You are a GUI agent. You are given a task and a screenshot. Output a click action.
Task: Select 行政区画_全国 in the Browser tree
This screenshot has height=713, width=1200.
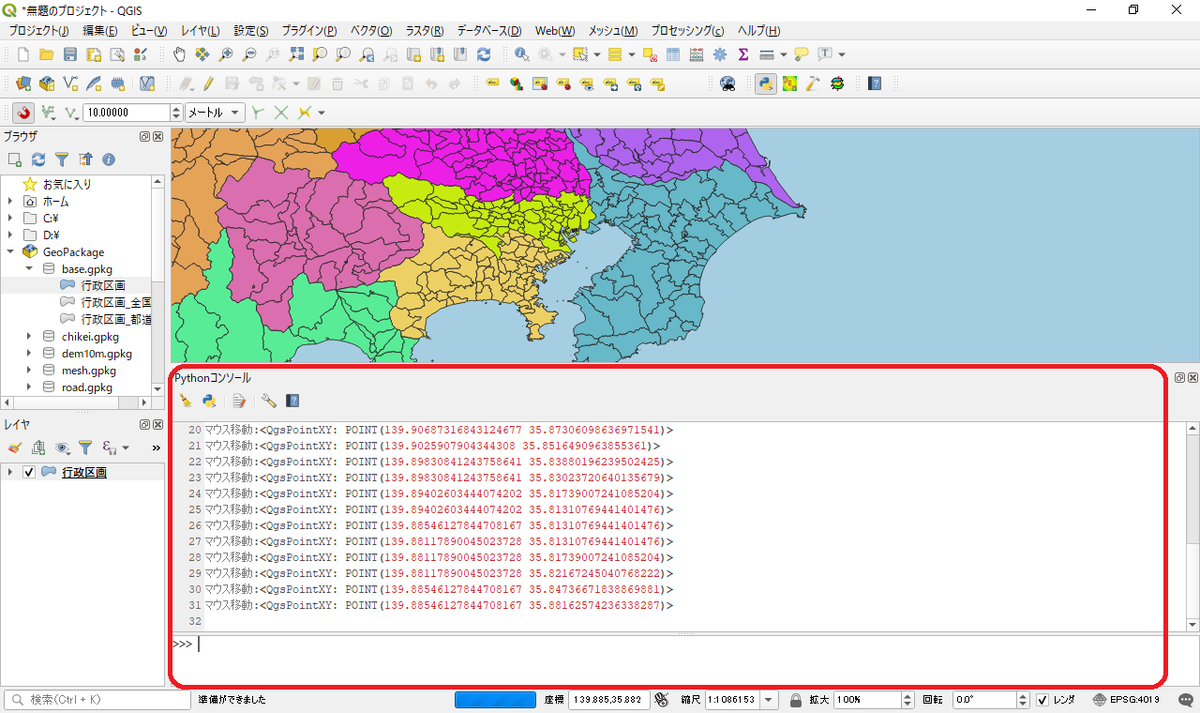116,302
